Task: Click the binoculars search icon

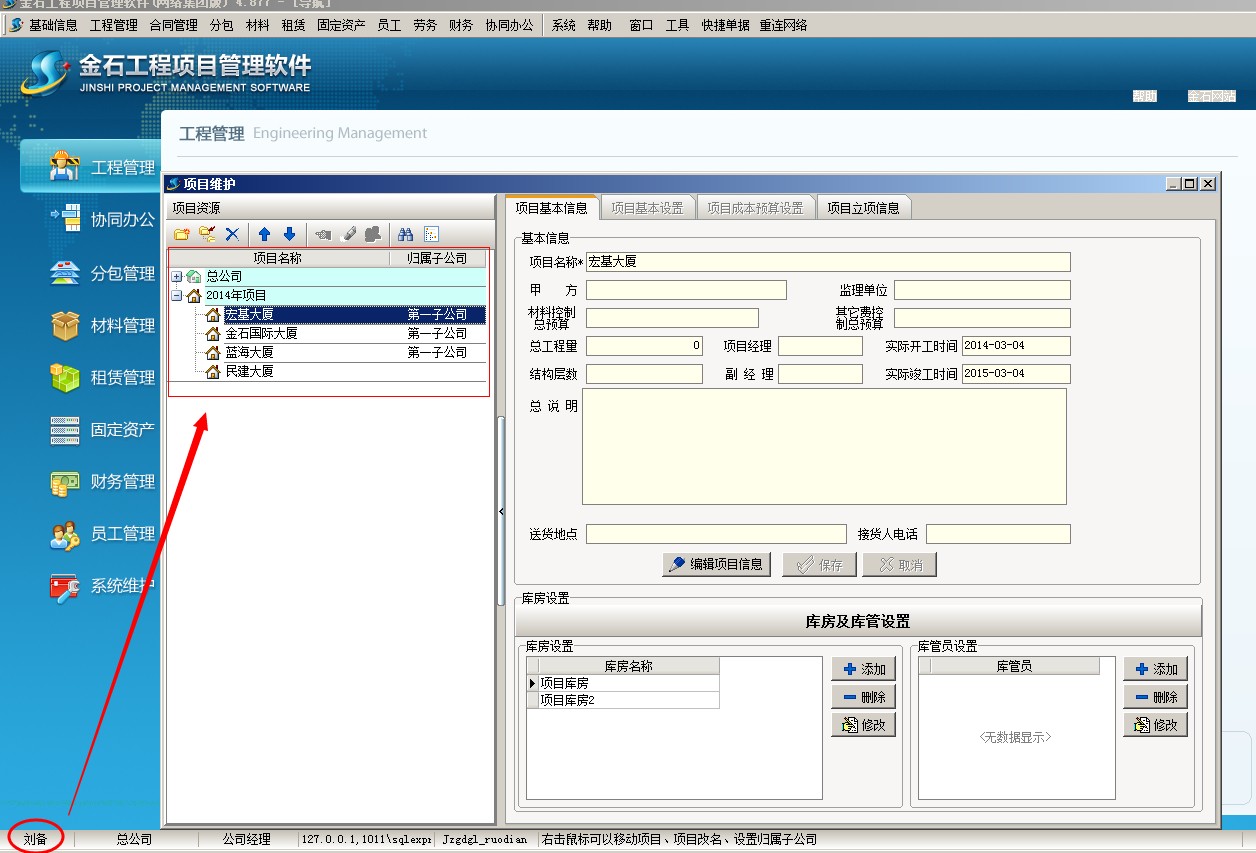Action: [405, 234]
